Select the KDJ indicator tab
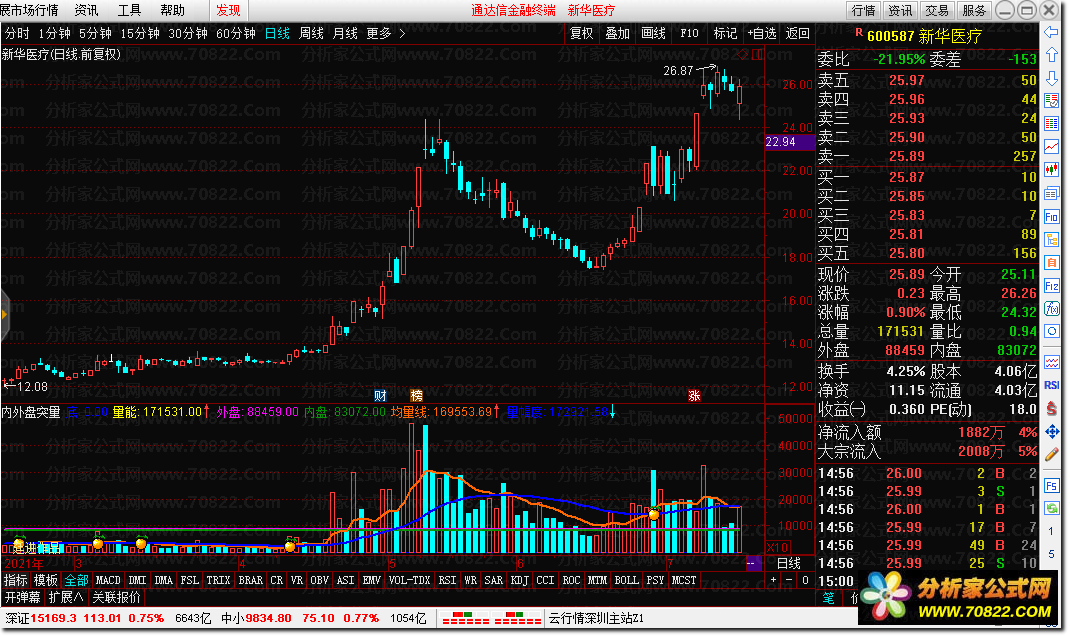 tap(519, 580)
